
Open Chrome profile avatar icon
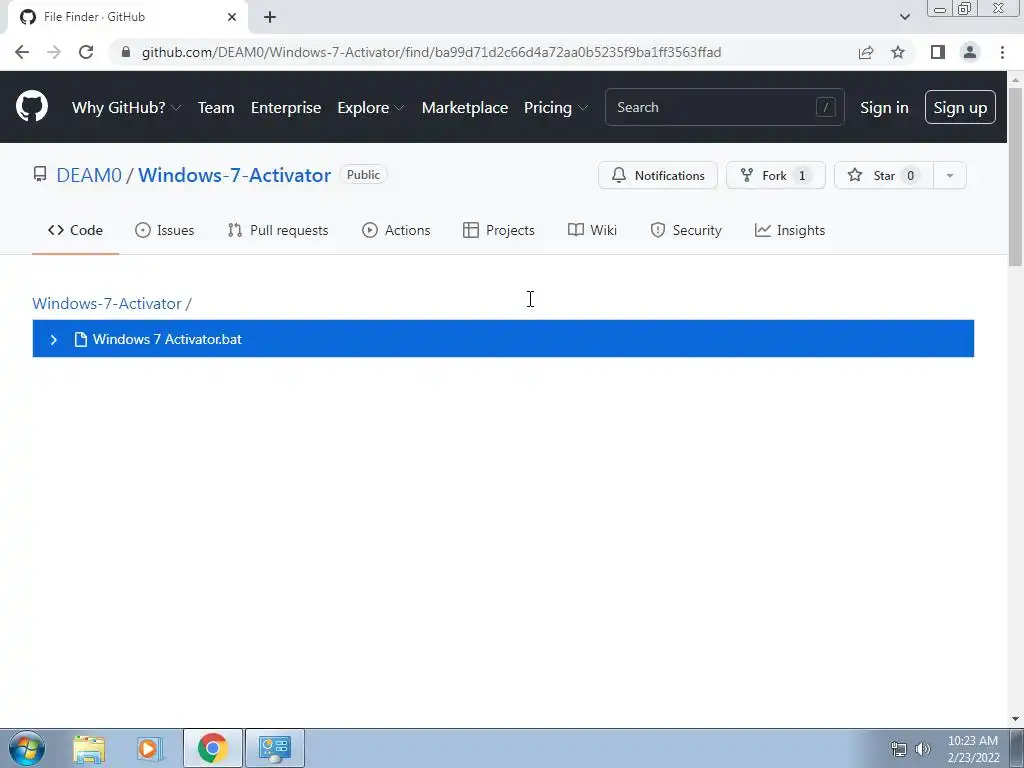970,52
